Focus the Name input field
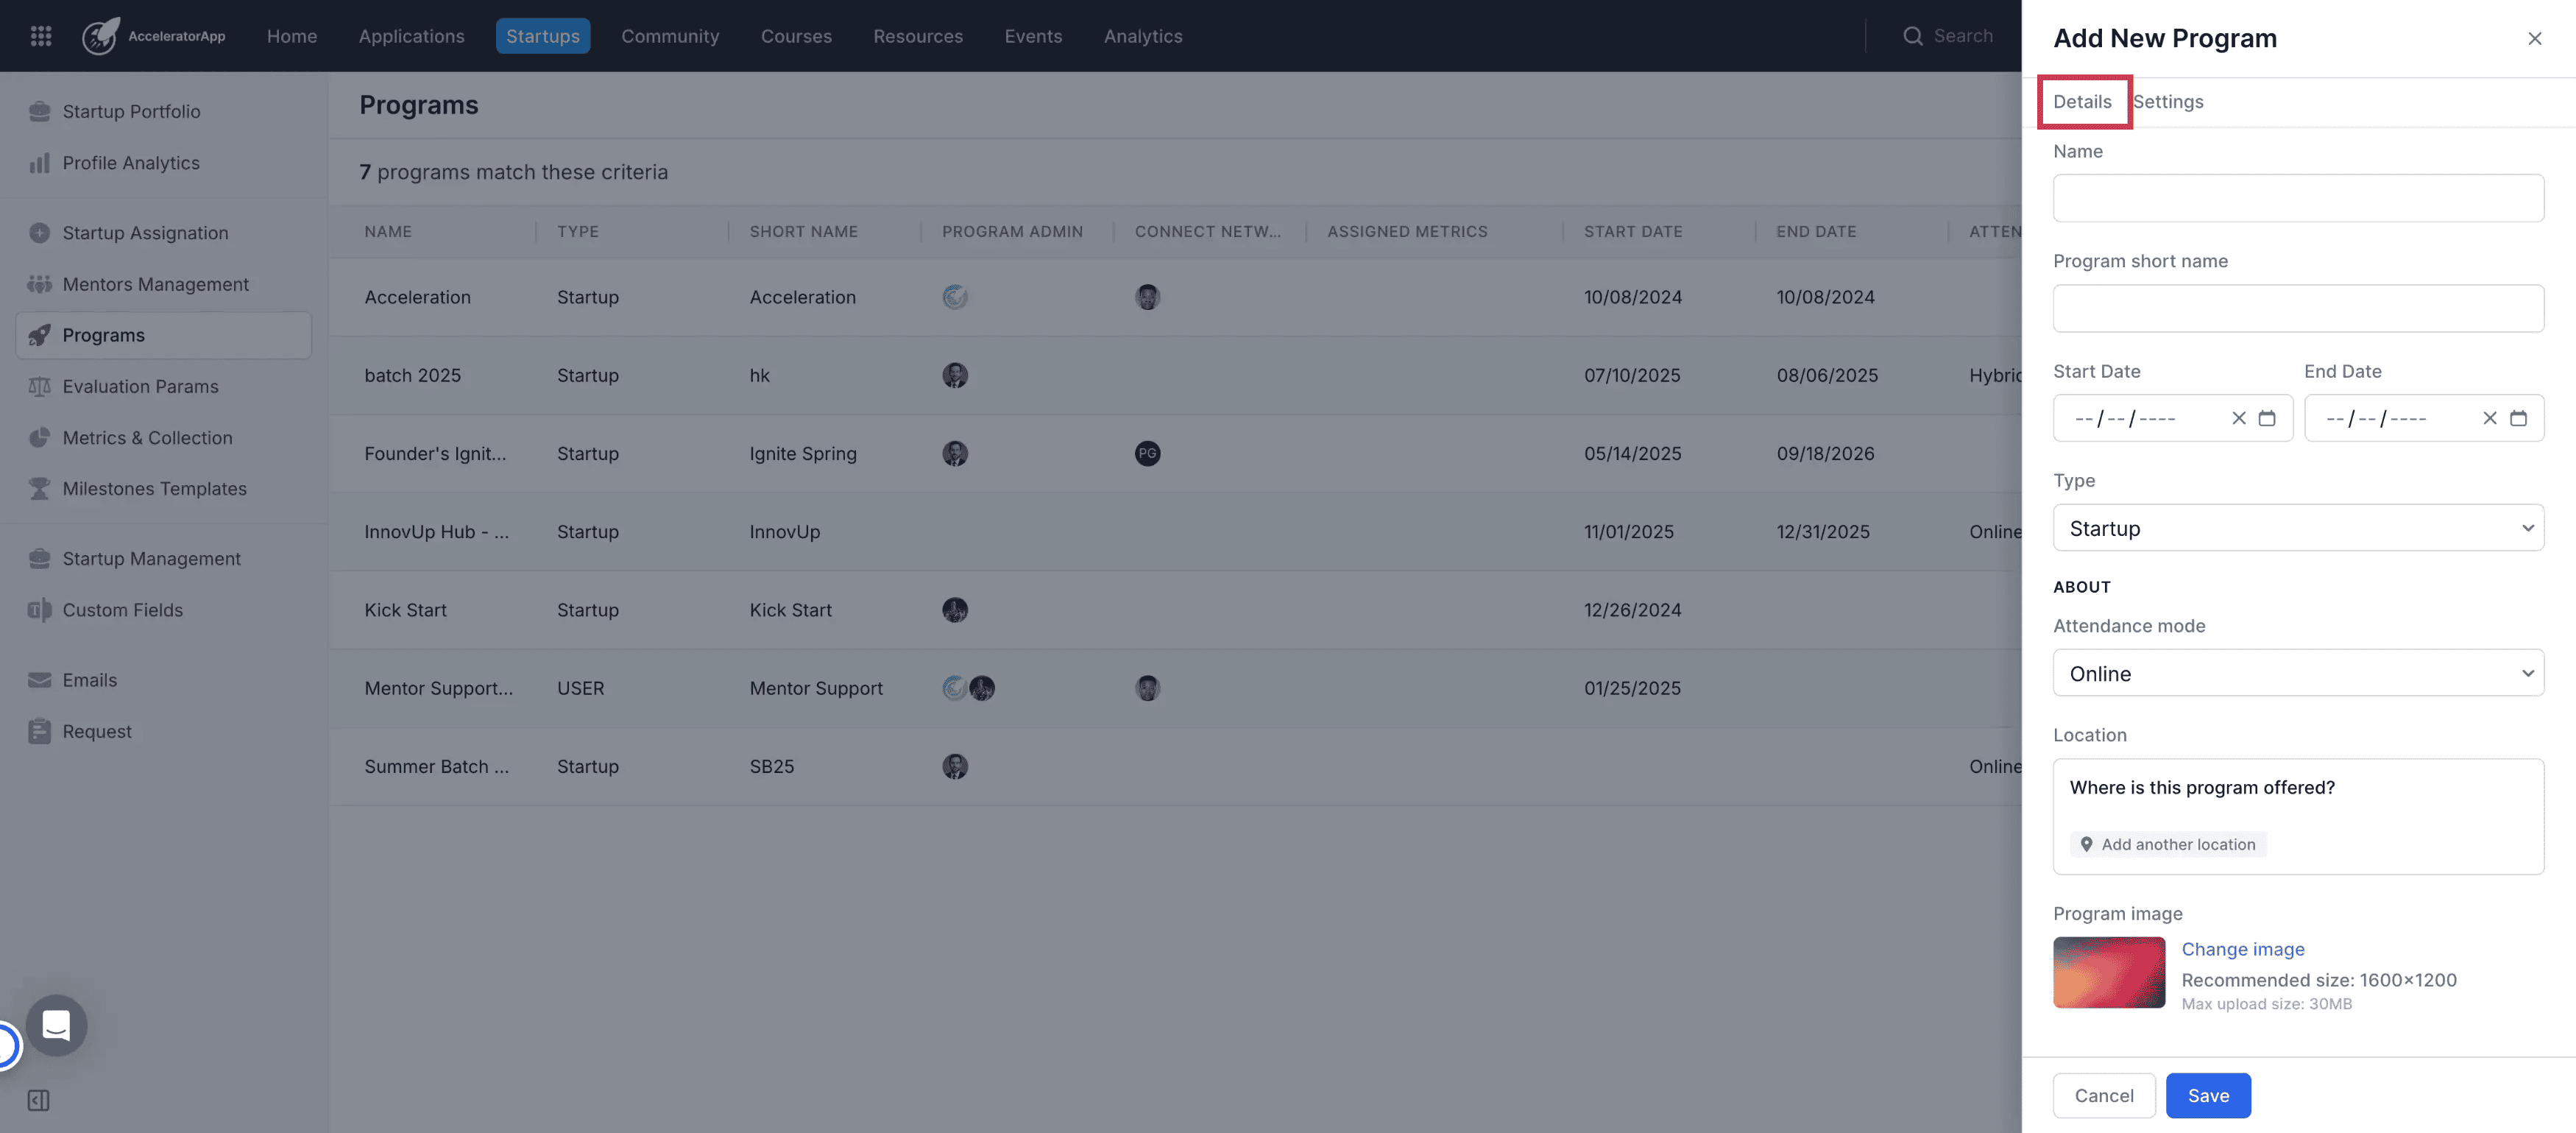Image resolution: width=2576 pixels, height=1133 pixels. [x=2298, y=198]
